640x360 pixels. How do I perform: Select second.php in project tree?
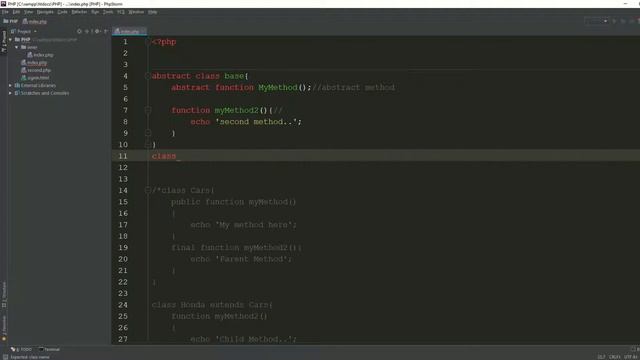coord(36,70)
